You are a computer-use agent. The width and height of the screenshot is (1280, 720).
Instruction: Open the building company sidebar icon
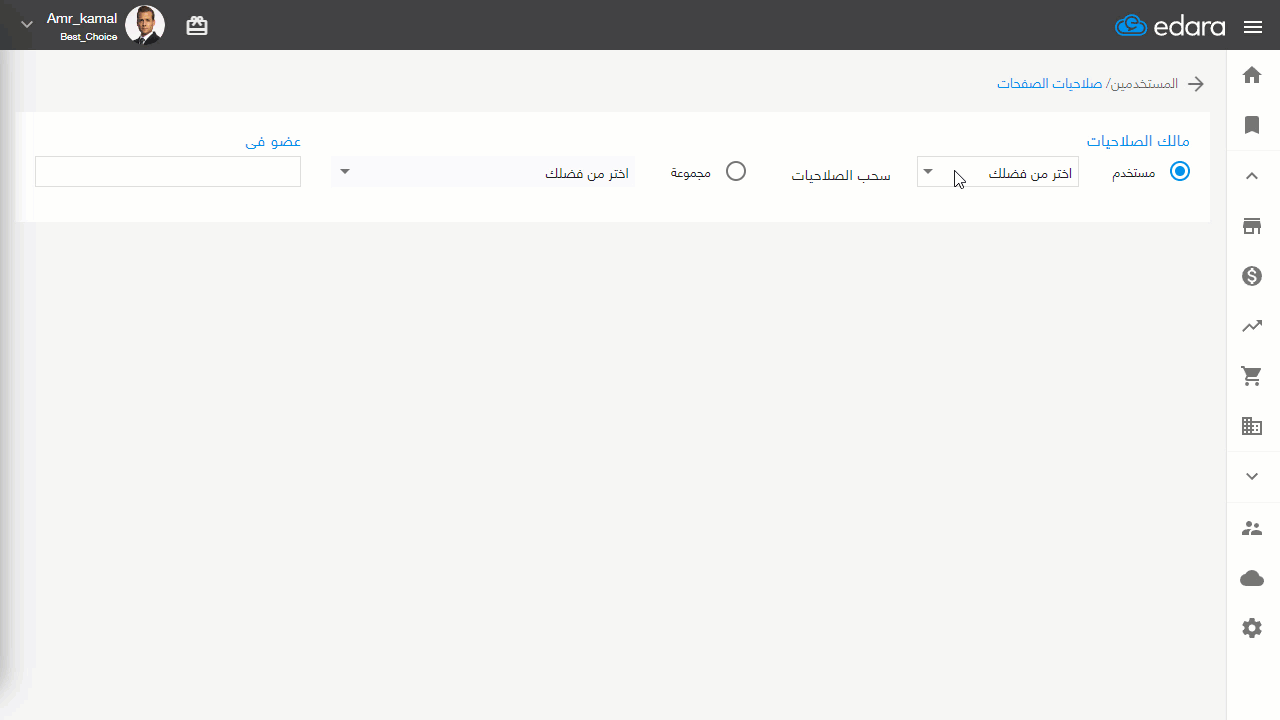[x=1252, y=426]
